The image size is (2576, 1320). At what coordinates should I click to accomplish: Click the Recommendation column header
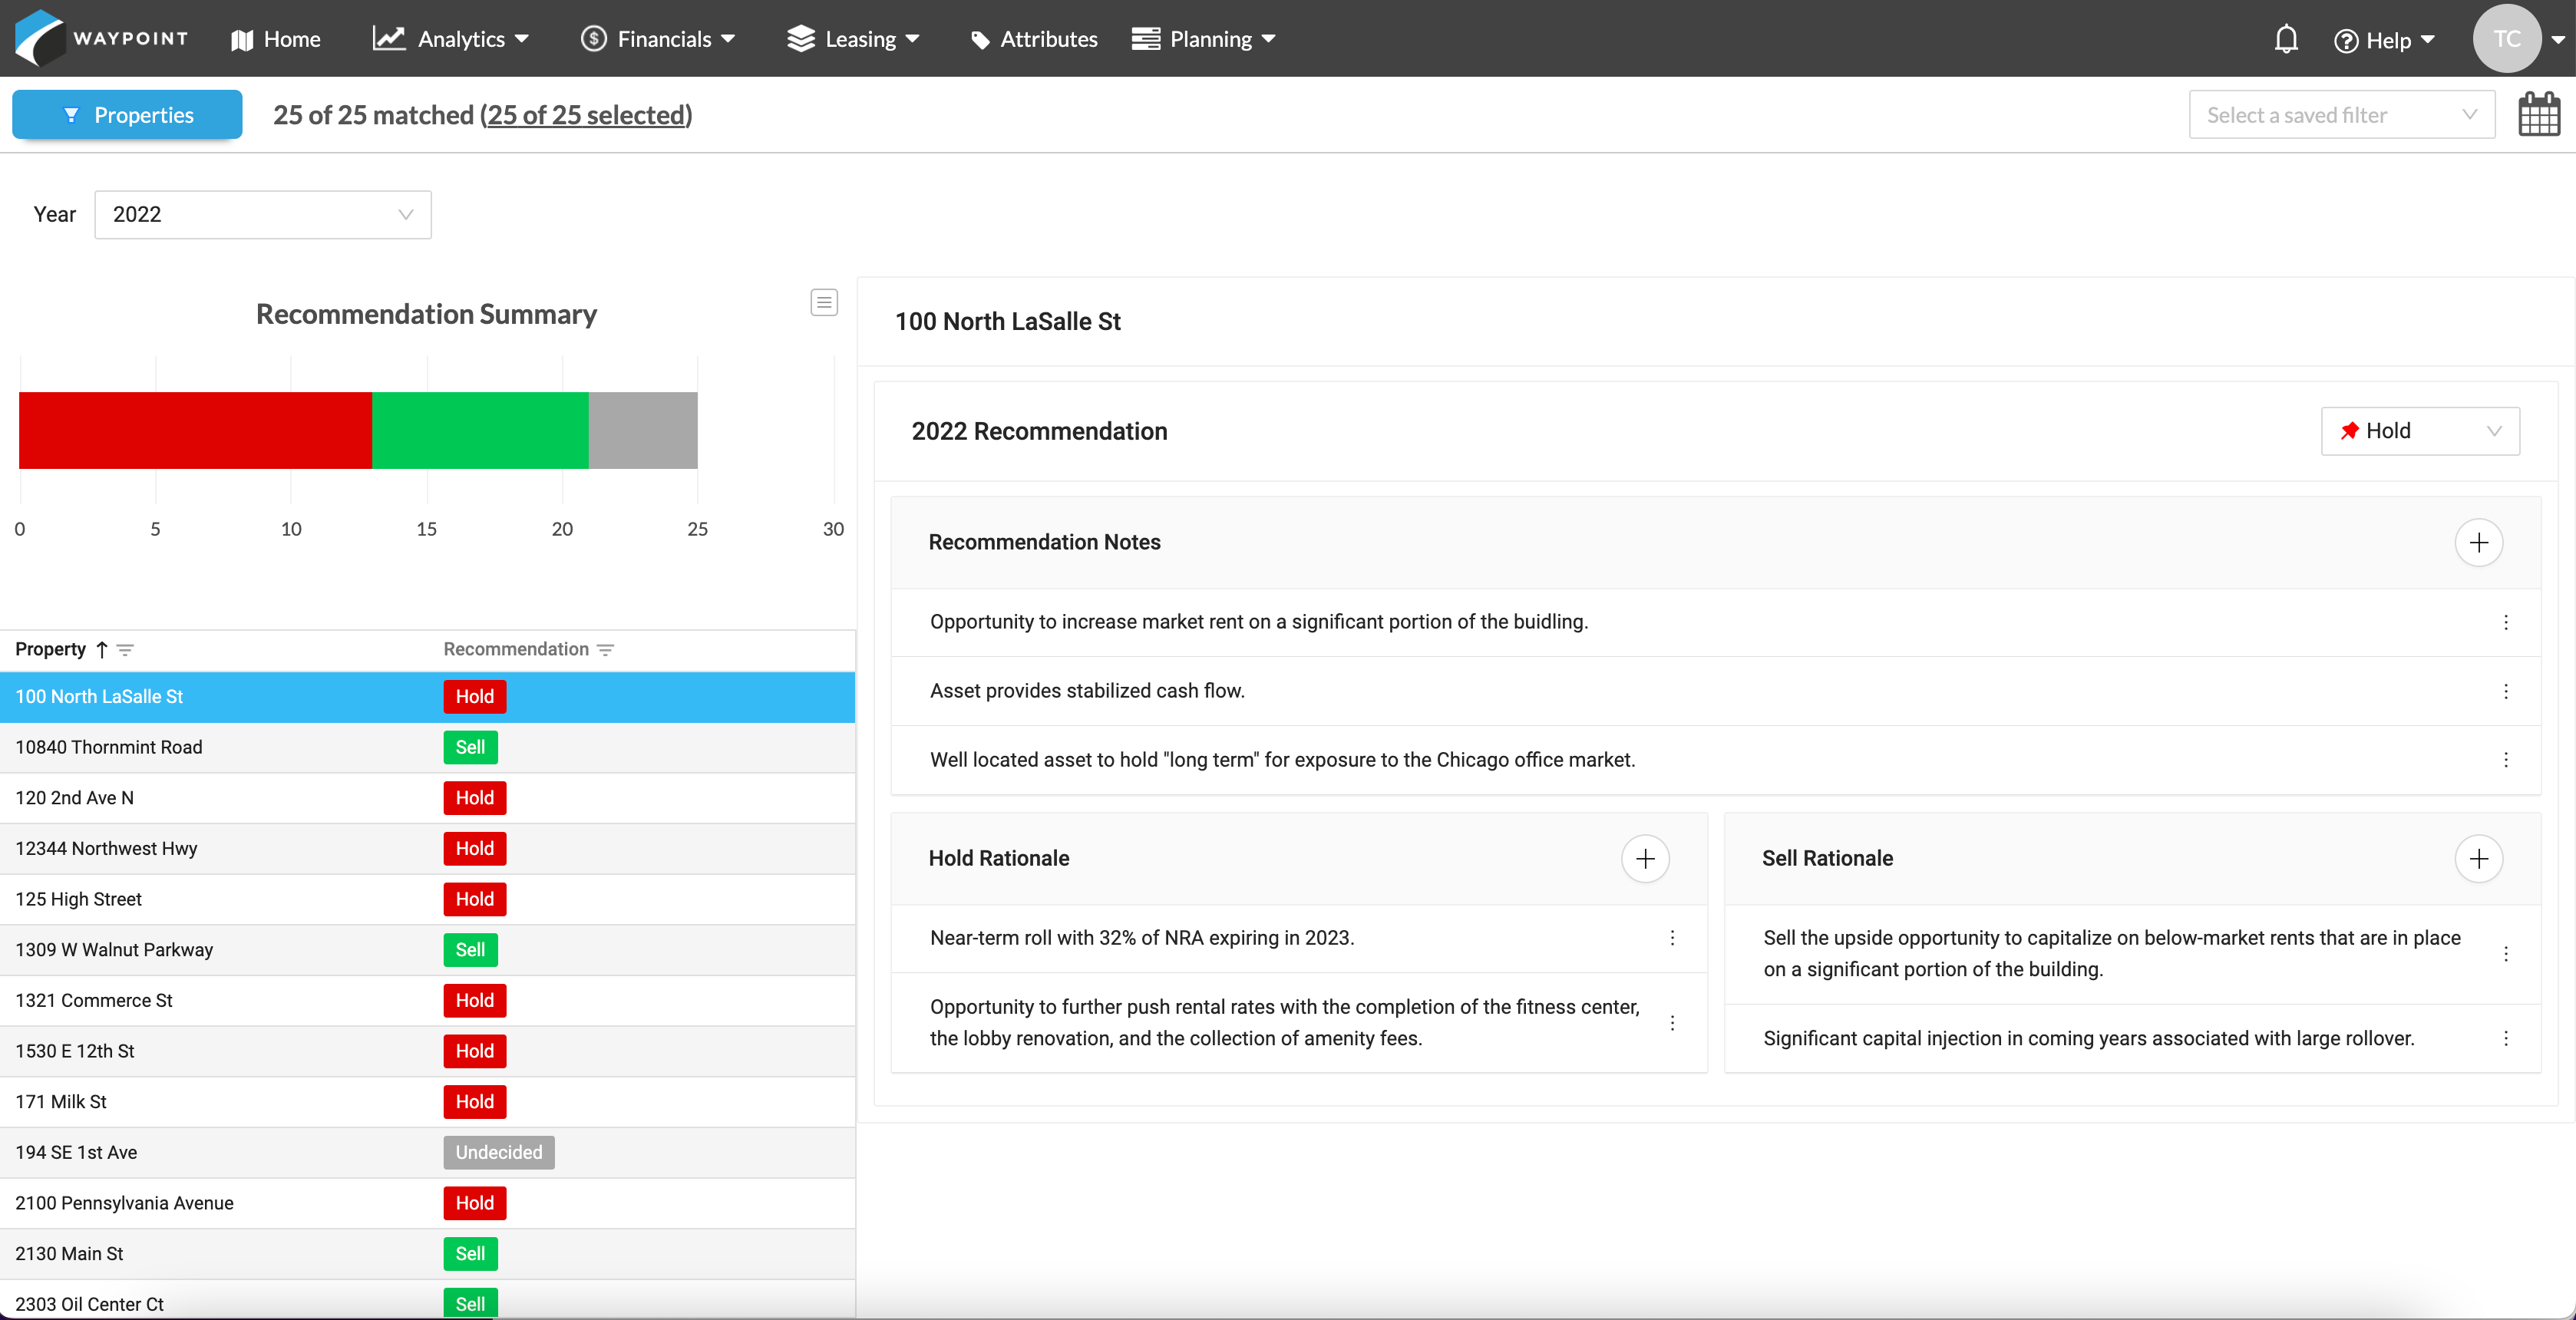pyautogui.click(x=516, y=650)
